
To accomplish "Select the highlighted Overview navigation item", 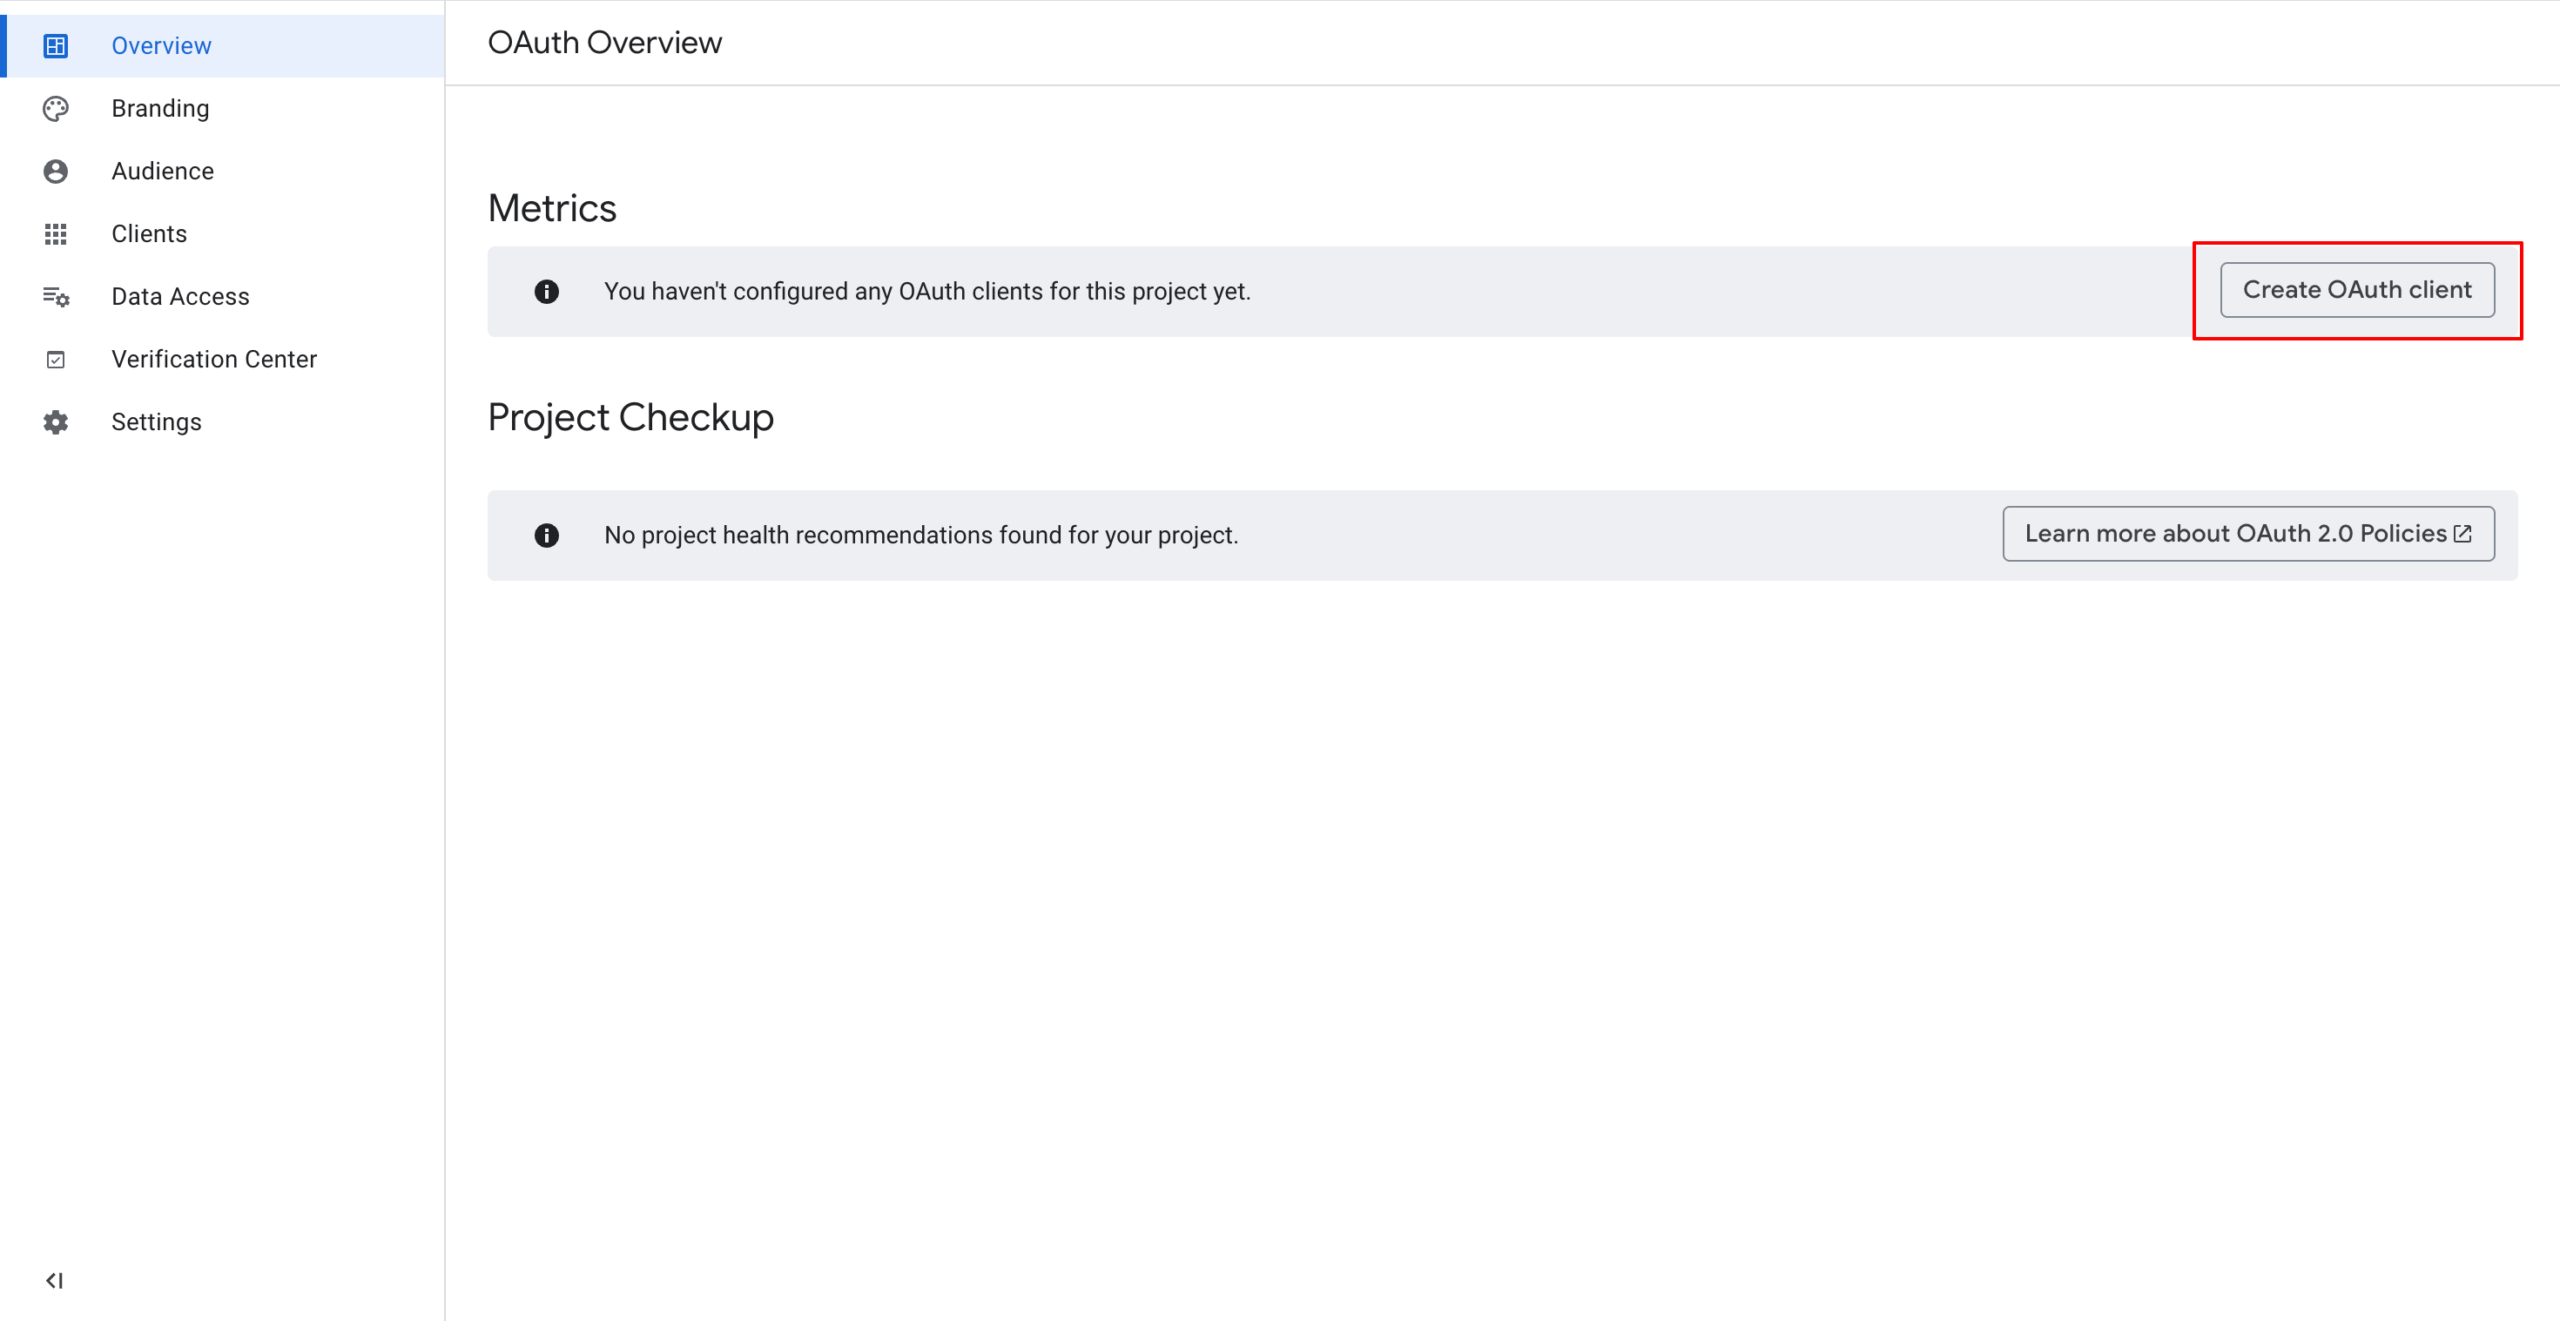I will pyautogui.click(x=161, y=45).
